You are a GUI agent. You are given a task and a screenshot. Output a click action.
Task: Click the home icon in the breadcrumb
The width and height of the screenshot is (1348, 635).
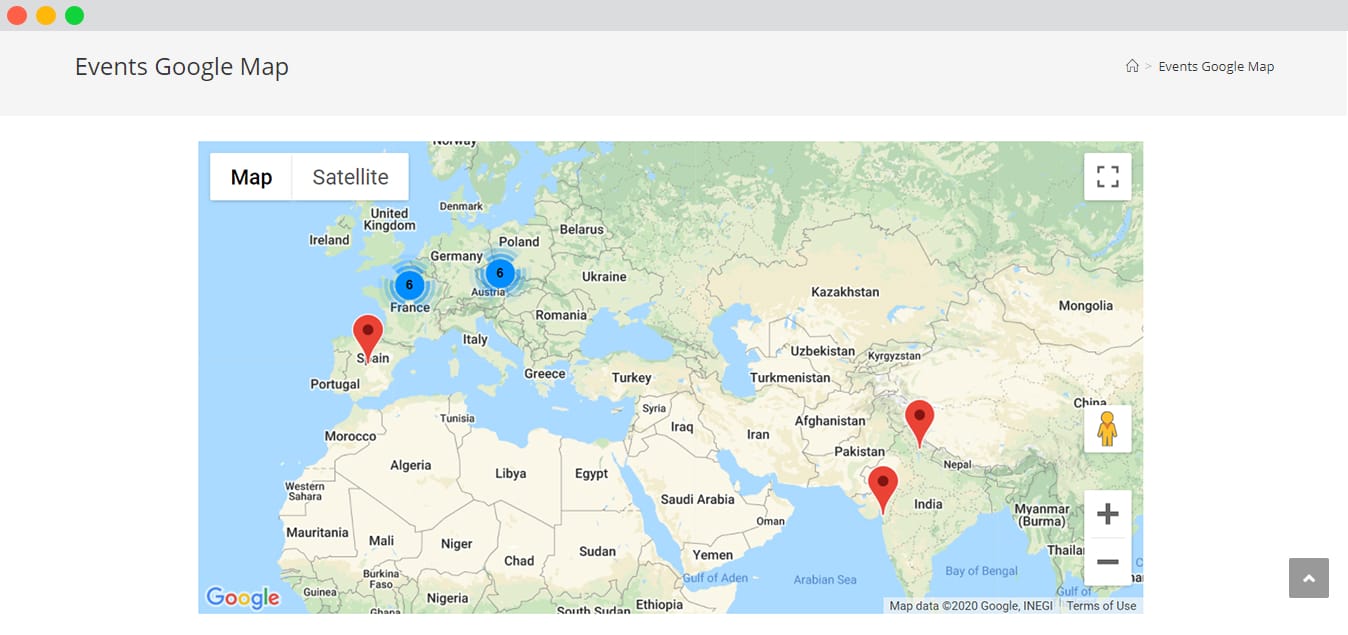pyautogui.click(x=1131, y=65)
